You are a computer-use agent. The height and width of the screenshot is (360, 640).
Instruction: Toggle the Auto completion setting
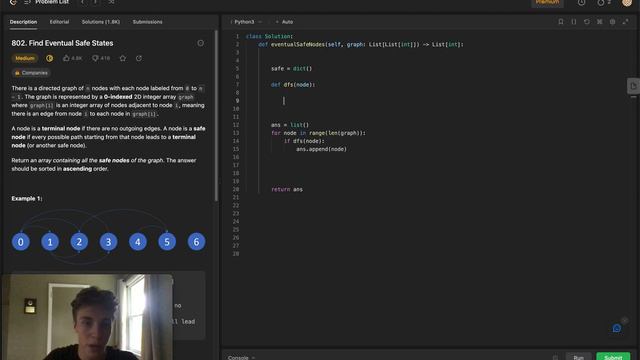[284, 22]
